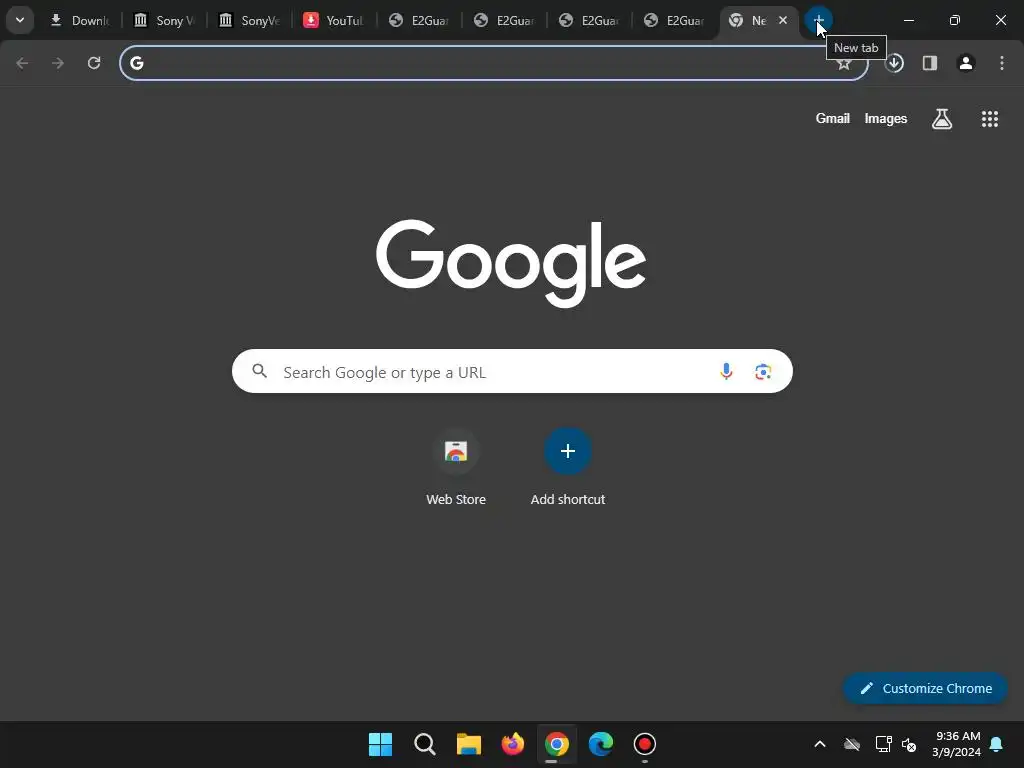Screen dimensions: 1024x768
Task: Switch to the "SonyVe" tab
Action: point(249,20)
